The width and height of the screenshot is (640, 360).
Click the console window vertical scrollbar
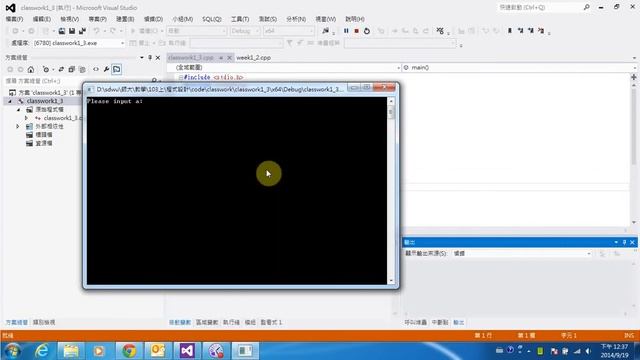(391, 191)
